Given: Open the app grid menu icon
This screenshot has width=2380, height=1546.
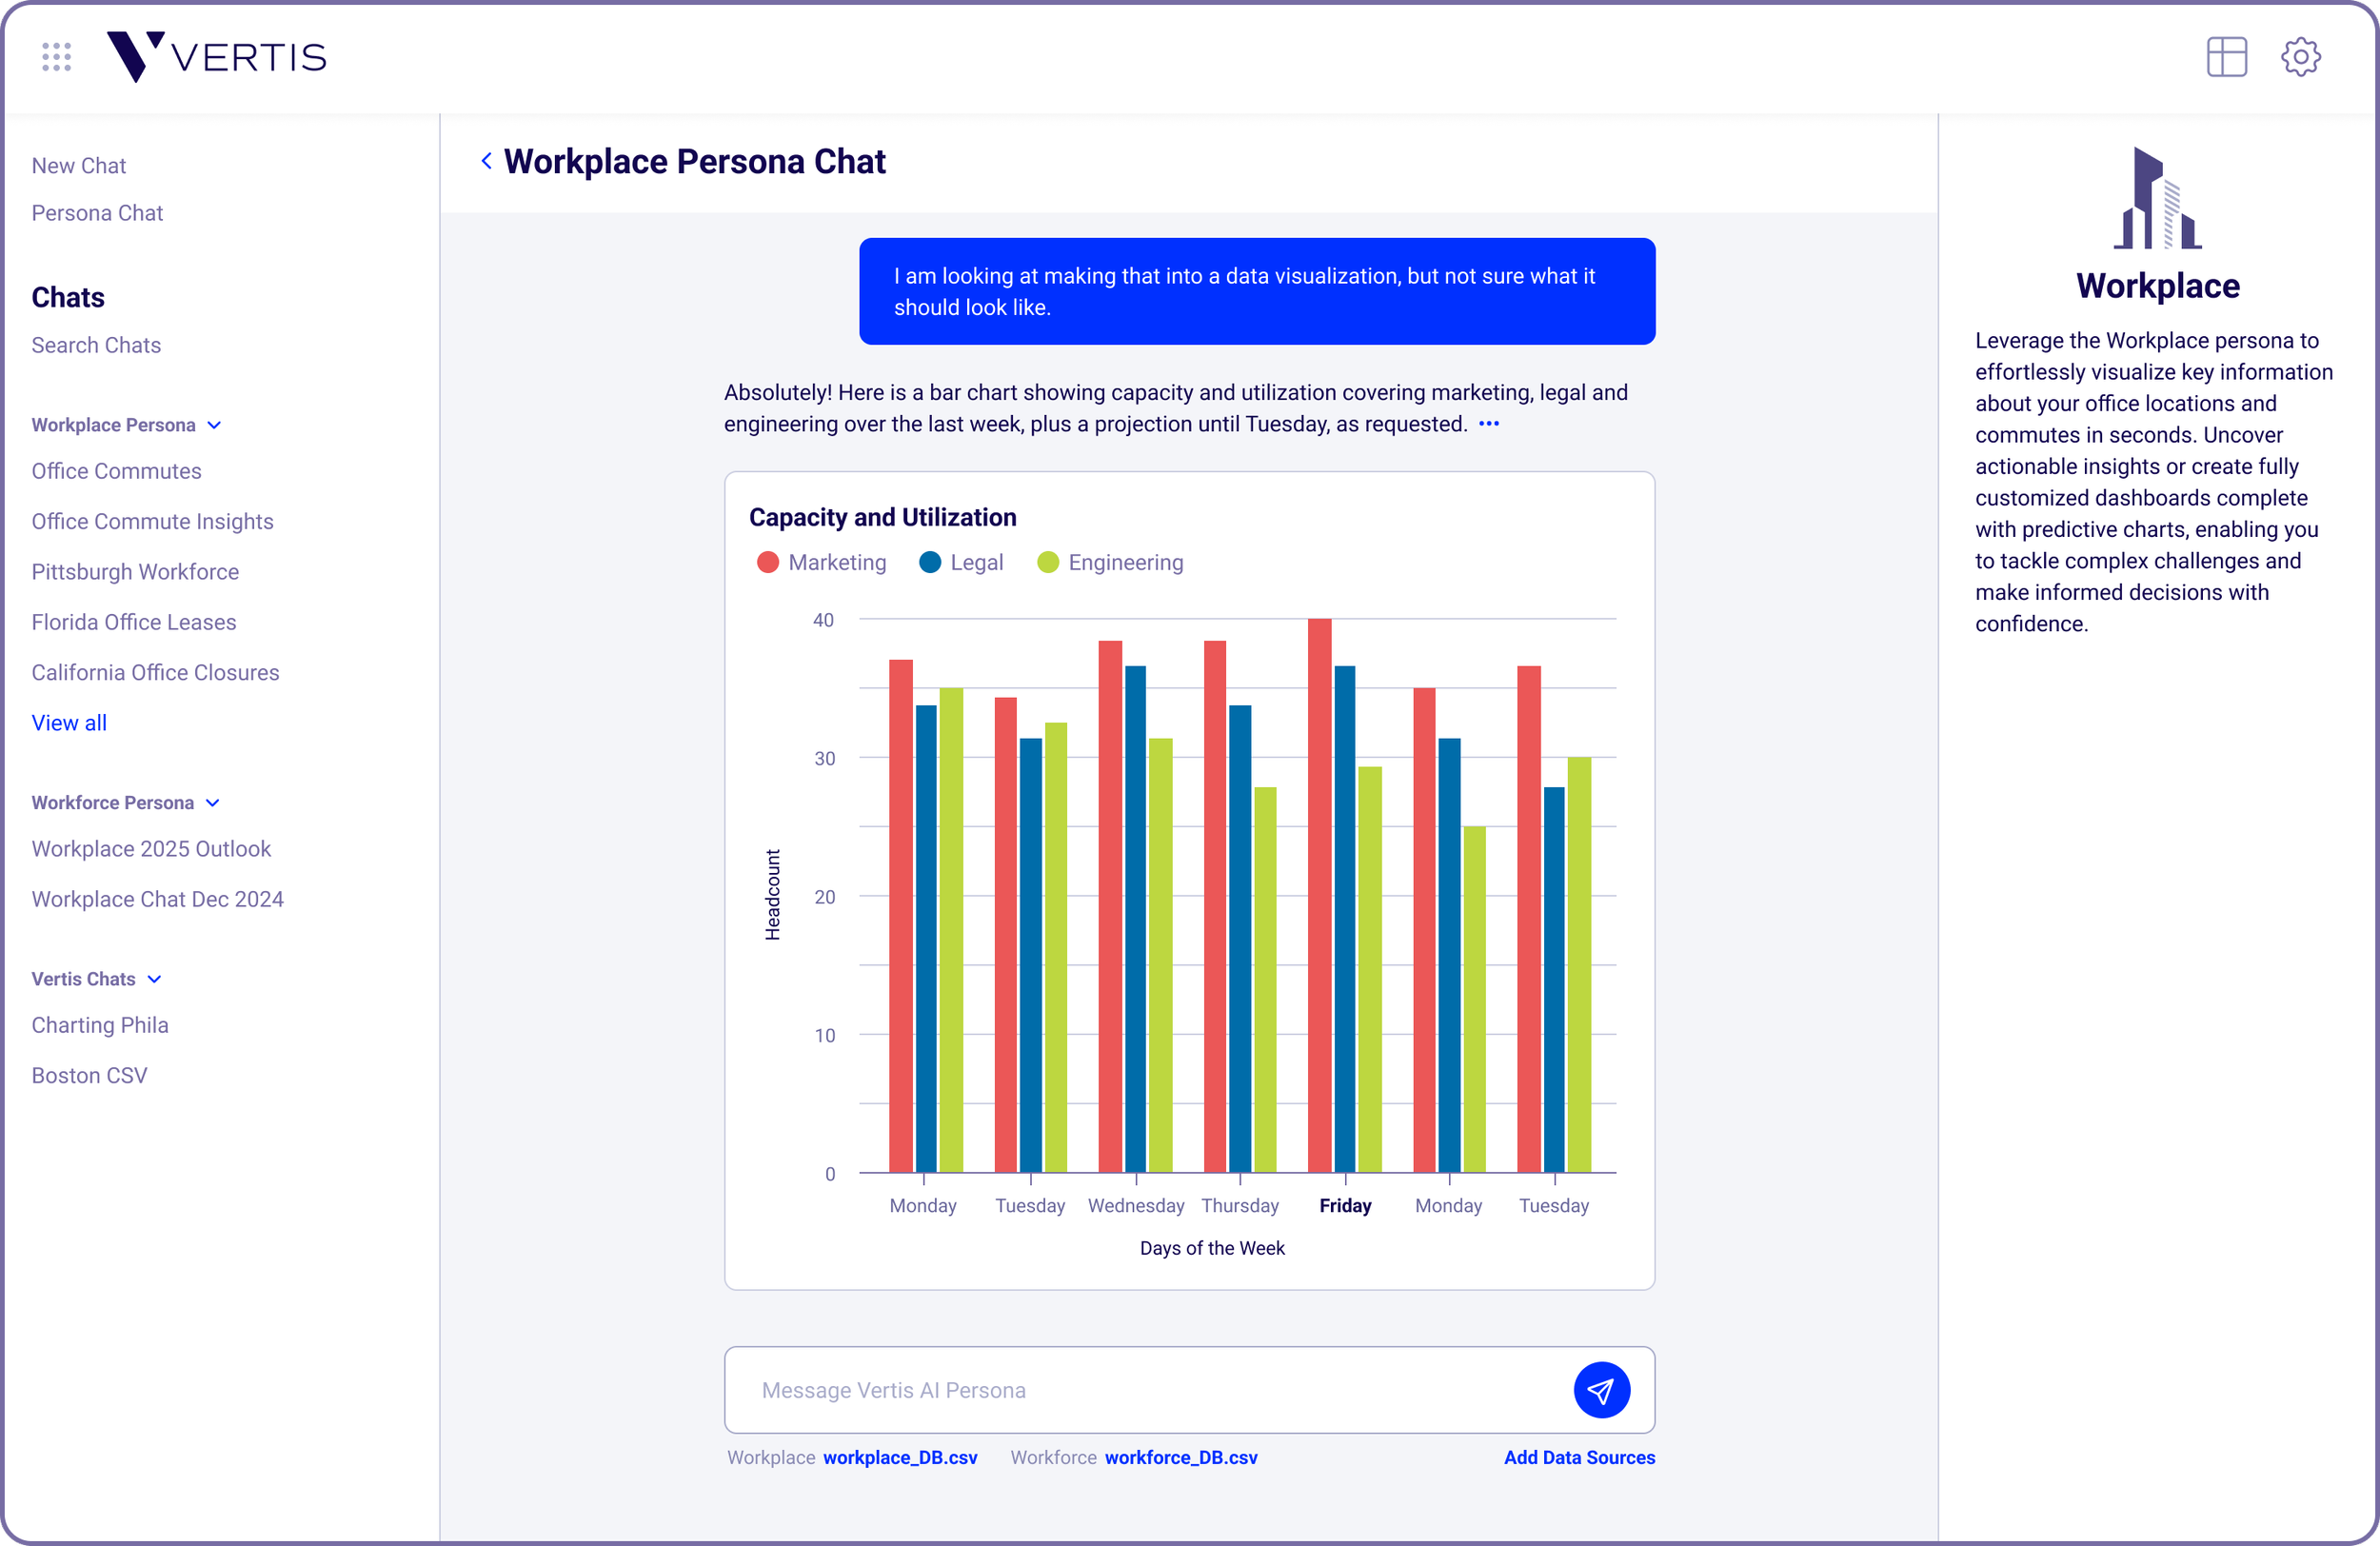Looking at the screenshot, I should coord(56,57).
